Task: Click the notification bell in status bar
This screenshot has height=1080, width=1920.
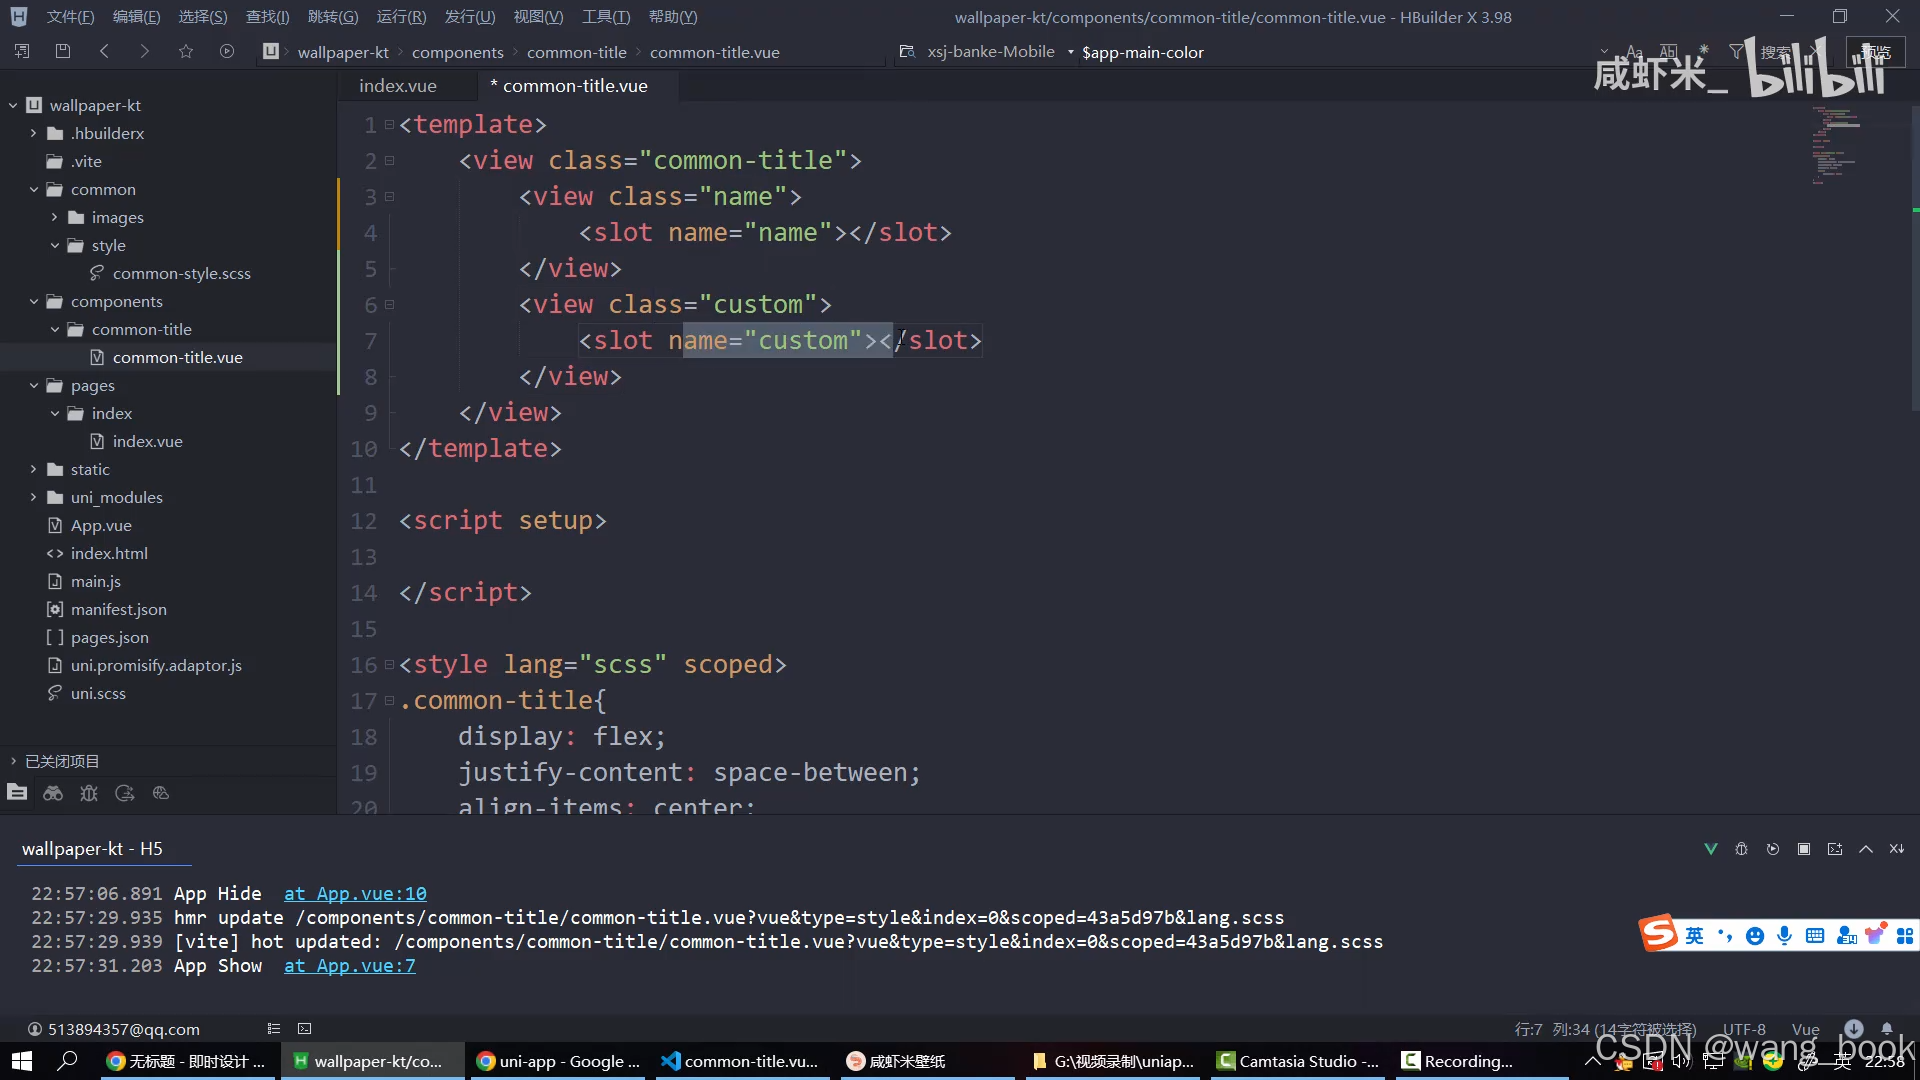Action: (1887, 1028)
